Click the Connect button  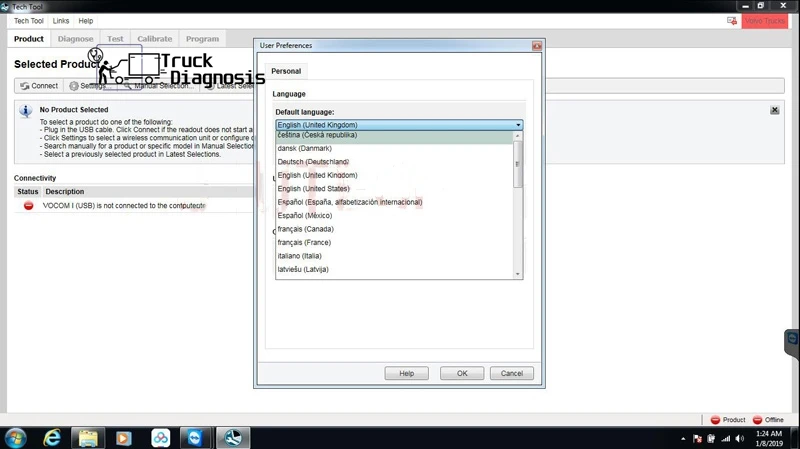(x=39, y=86)
